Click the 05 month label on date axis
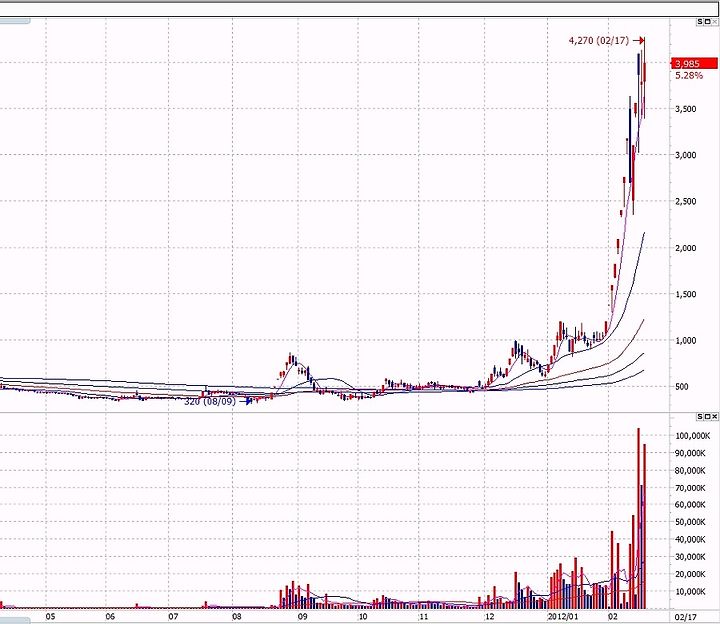This screenshot has width=720, height=624. tap(51, 617)
